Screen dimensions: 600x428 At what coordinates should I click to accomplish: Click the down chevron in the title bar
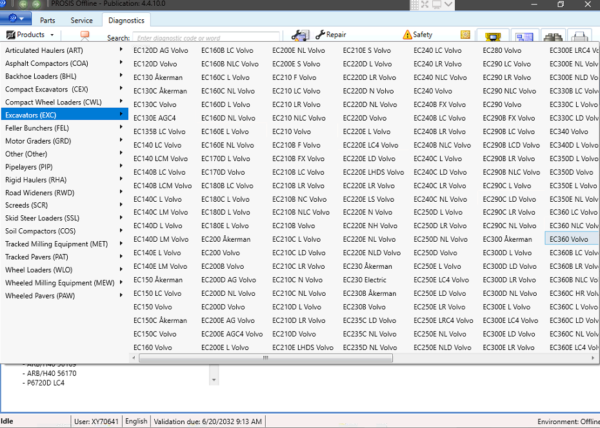(x=448, y=5)
